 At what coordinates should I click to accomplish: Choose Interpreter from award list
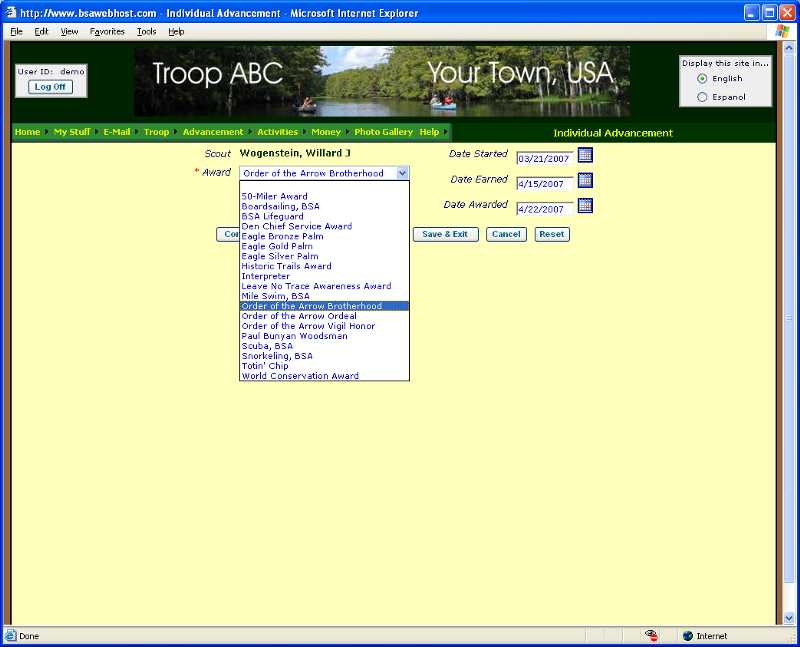(x=324, y=276)
